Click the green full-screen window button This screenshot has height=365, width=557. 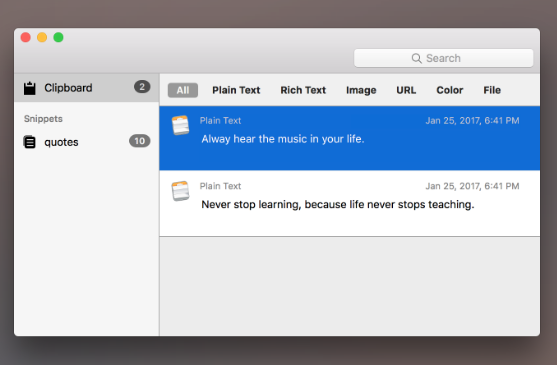coord(58,37)
